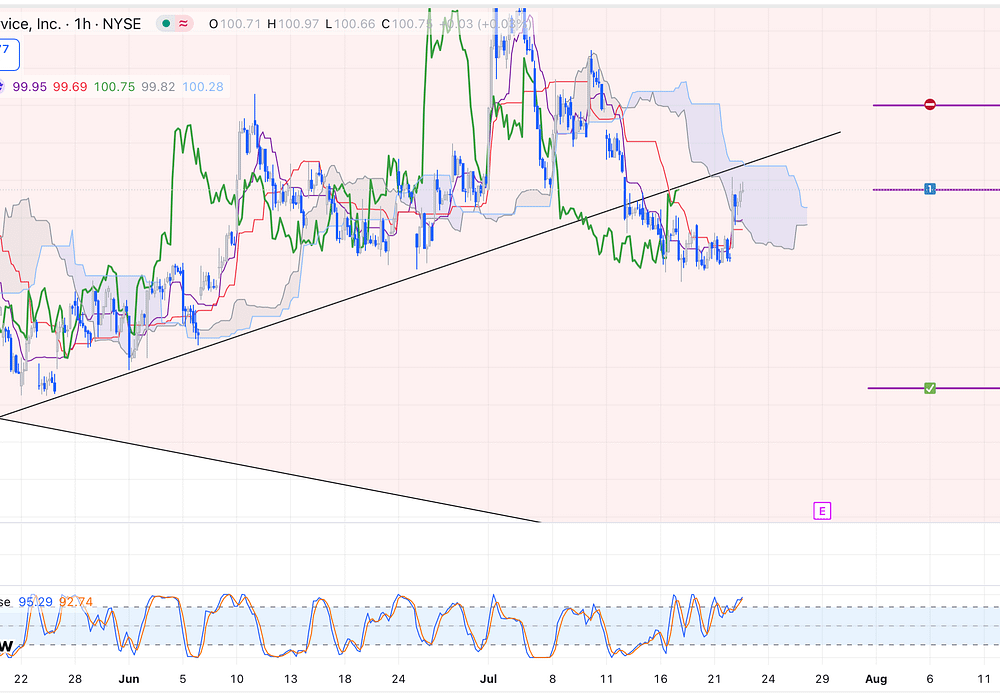Click the green checkmark marker
Image resolution: width=1000 pixels, height=700 pixels.
[930, 388]
